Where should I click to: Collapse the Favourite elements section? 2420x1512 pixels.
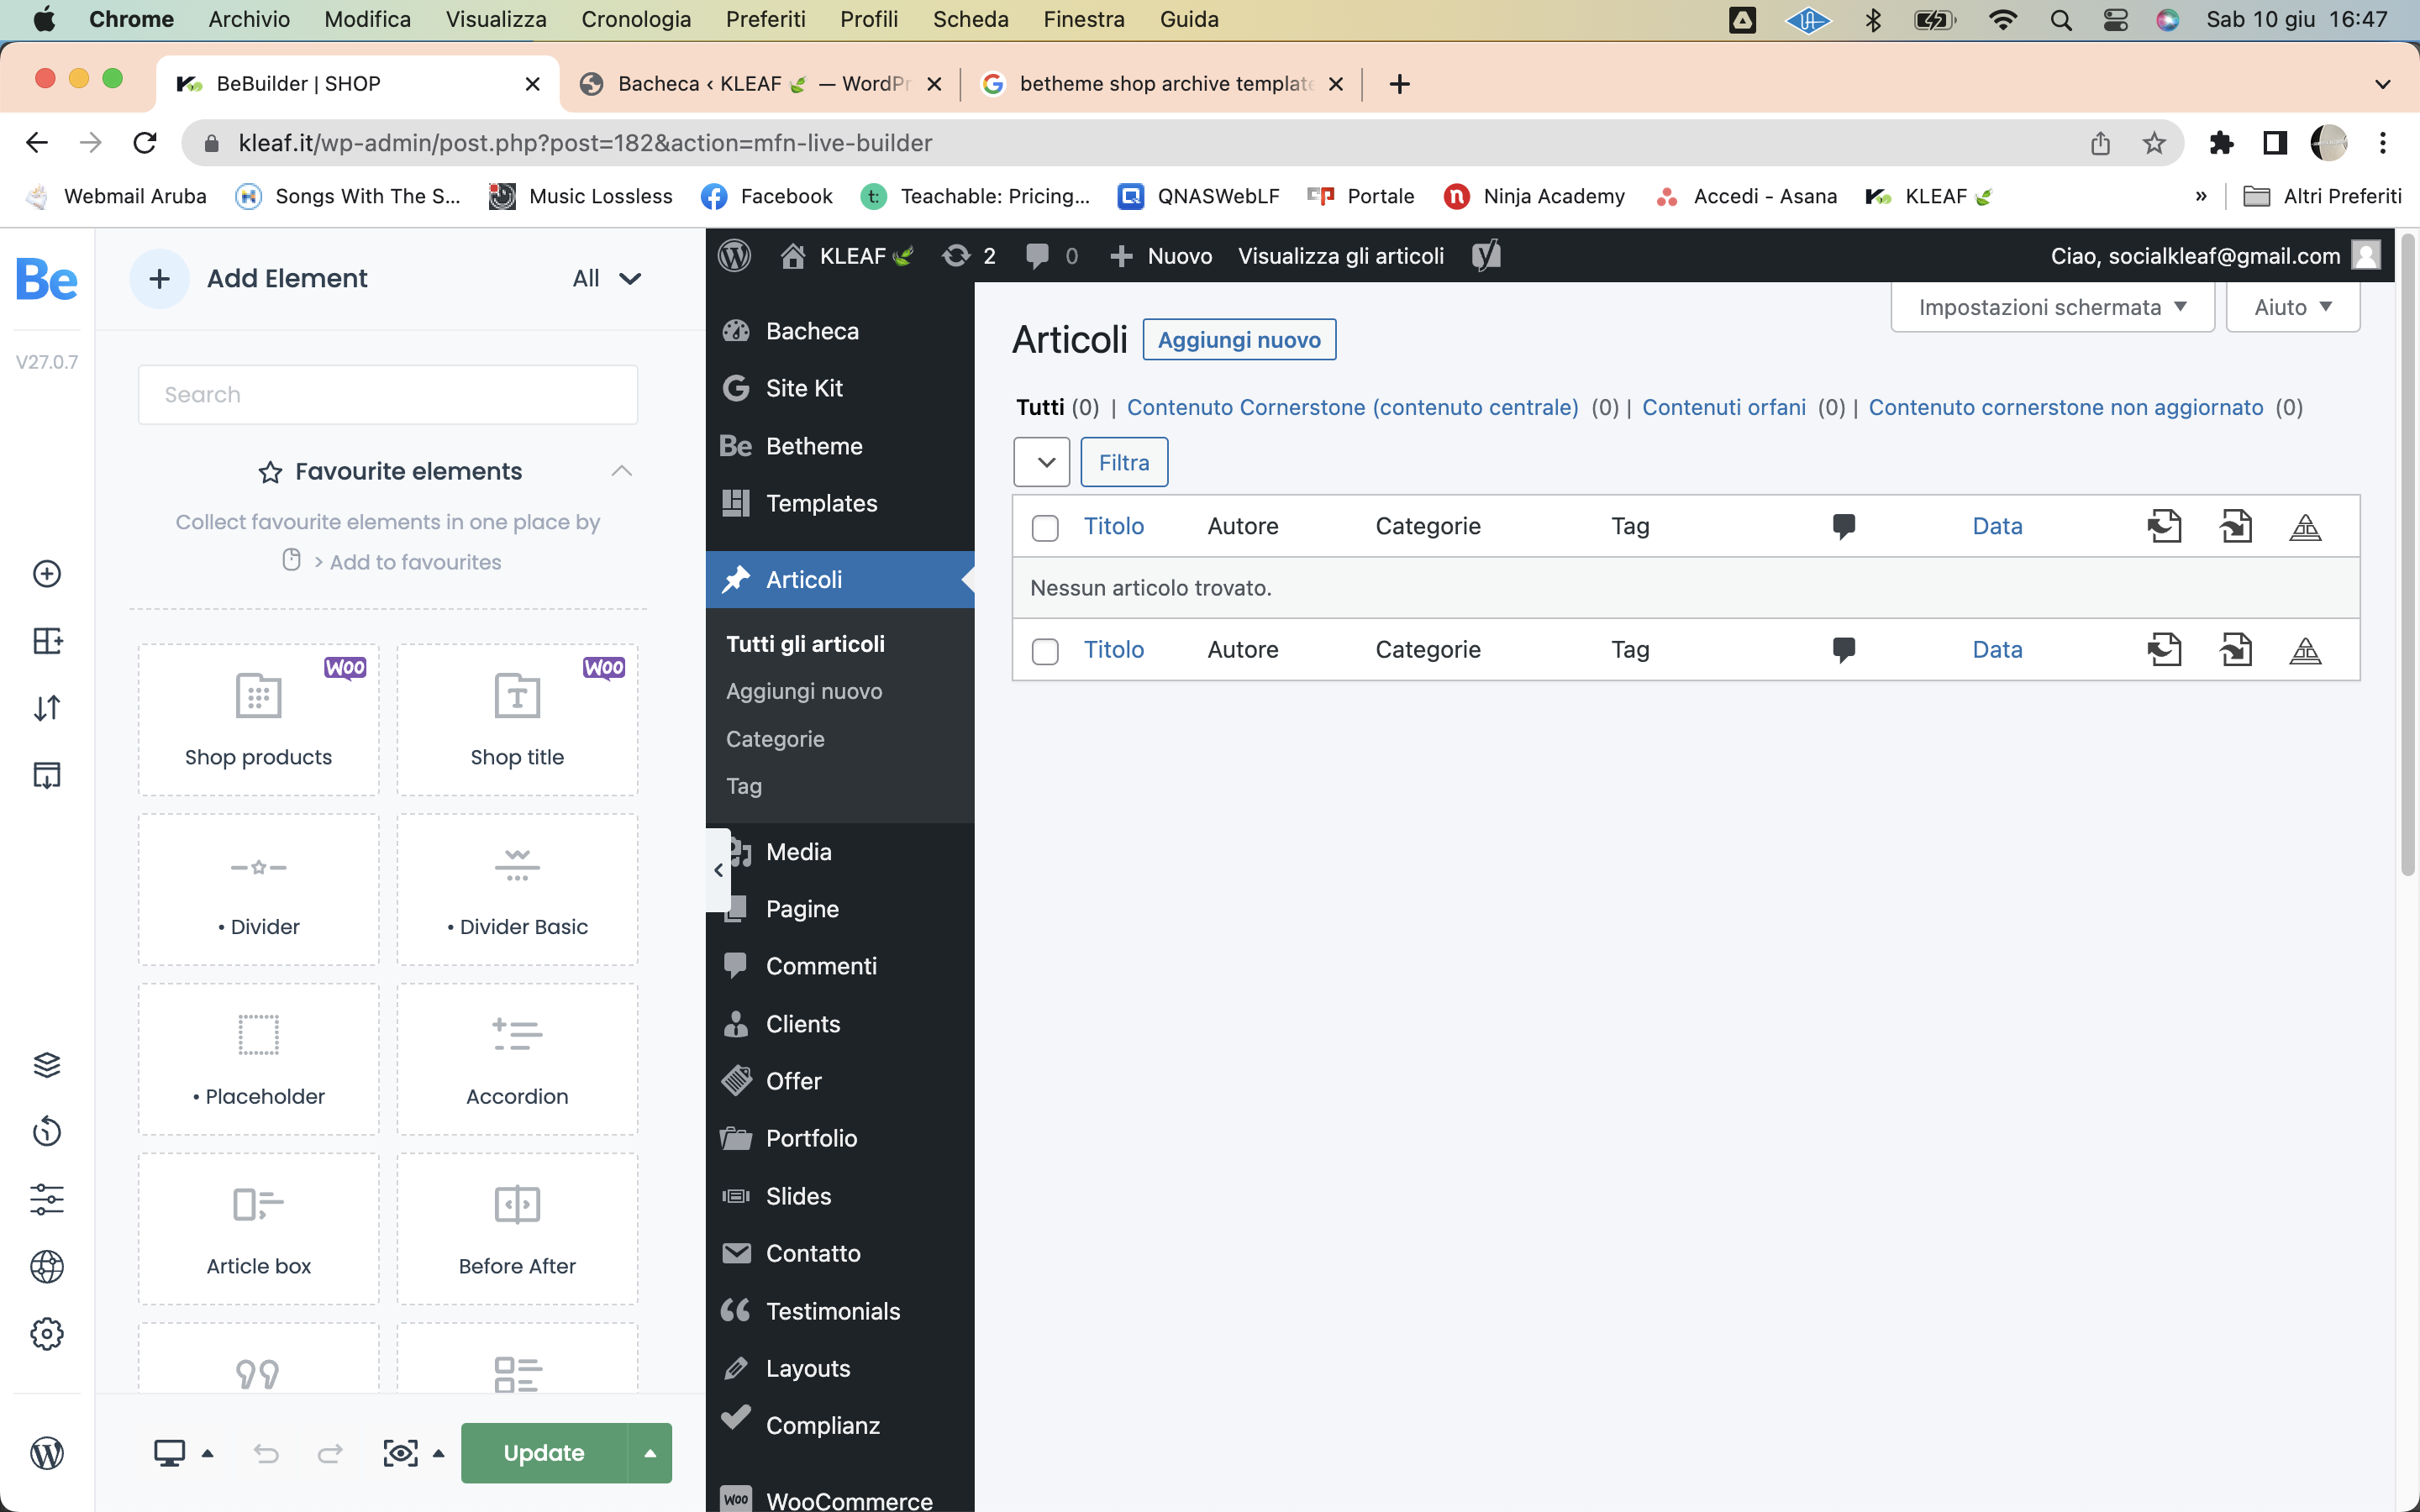622,471
